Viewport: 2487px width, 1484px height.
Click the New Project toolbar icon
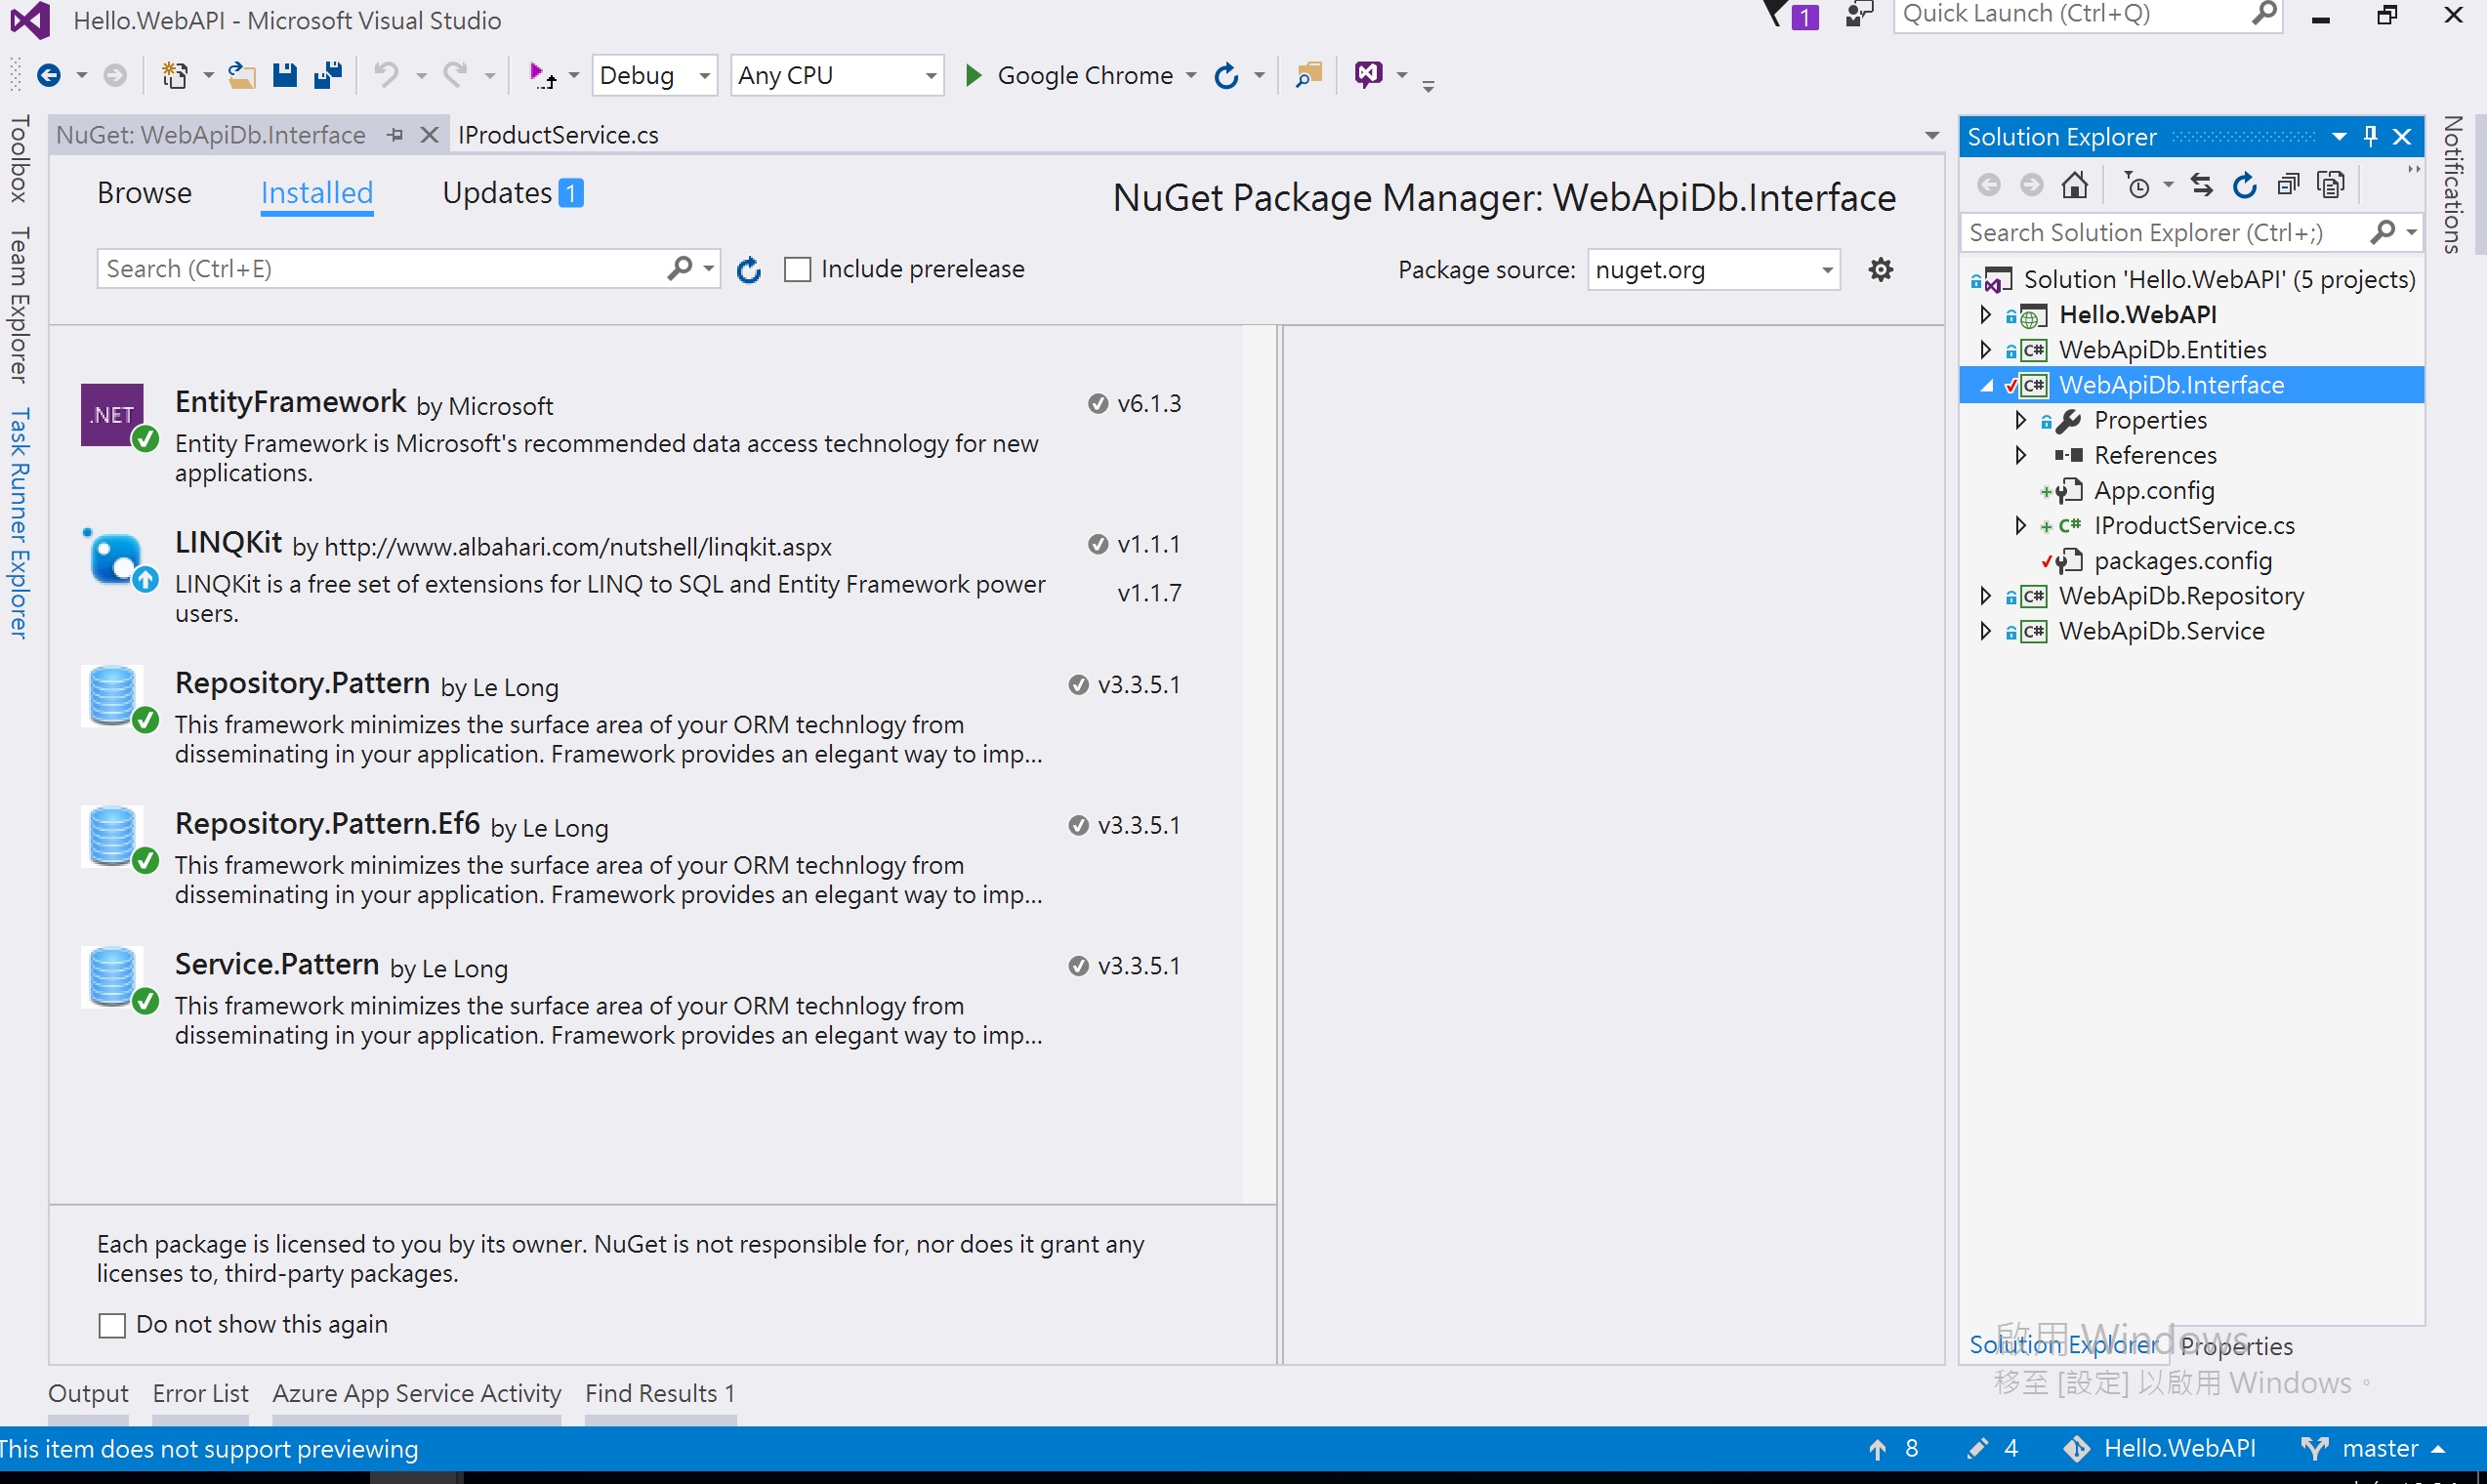[x=175, y=75]
